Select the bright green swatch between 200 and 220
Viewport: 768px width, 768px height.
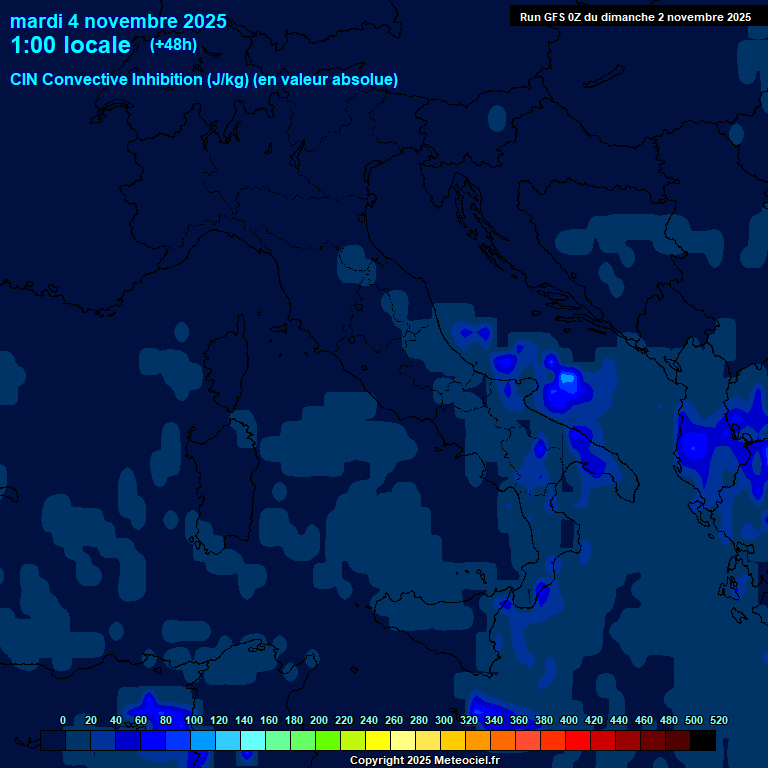[328, 741]
